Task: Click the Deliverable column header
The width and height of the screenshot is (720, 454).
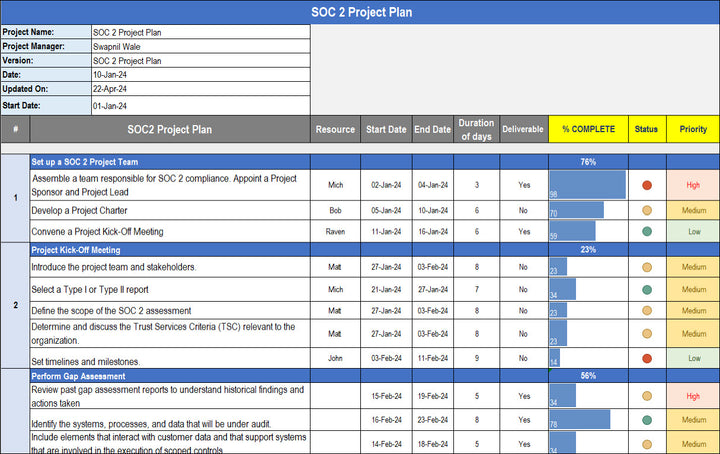Action: click(x=524, y=129)
